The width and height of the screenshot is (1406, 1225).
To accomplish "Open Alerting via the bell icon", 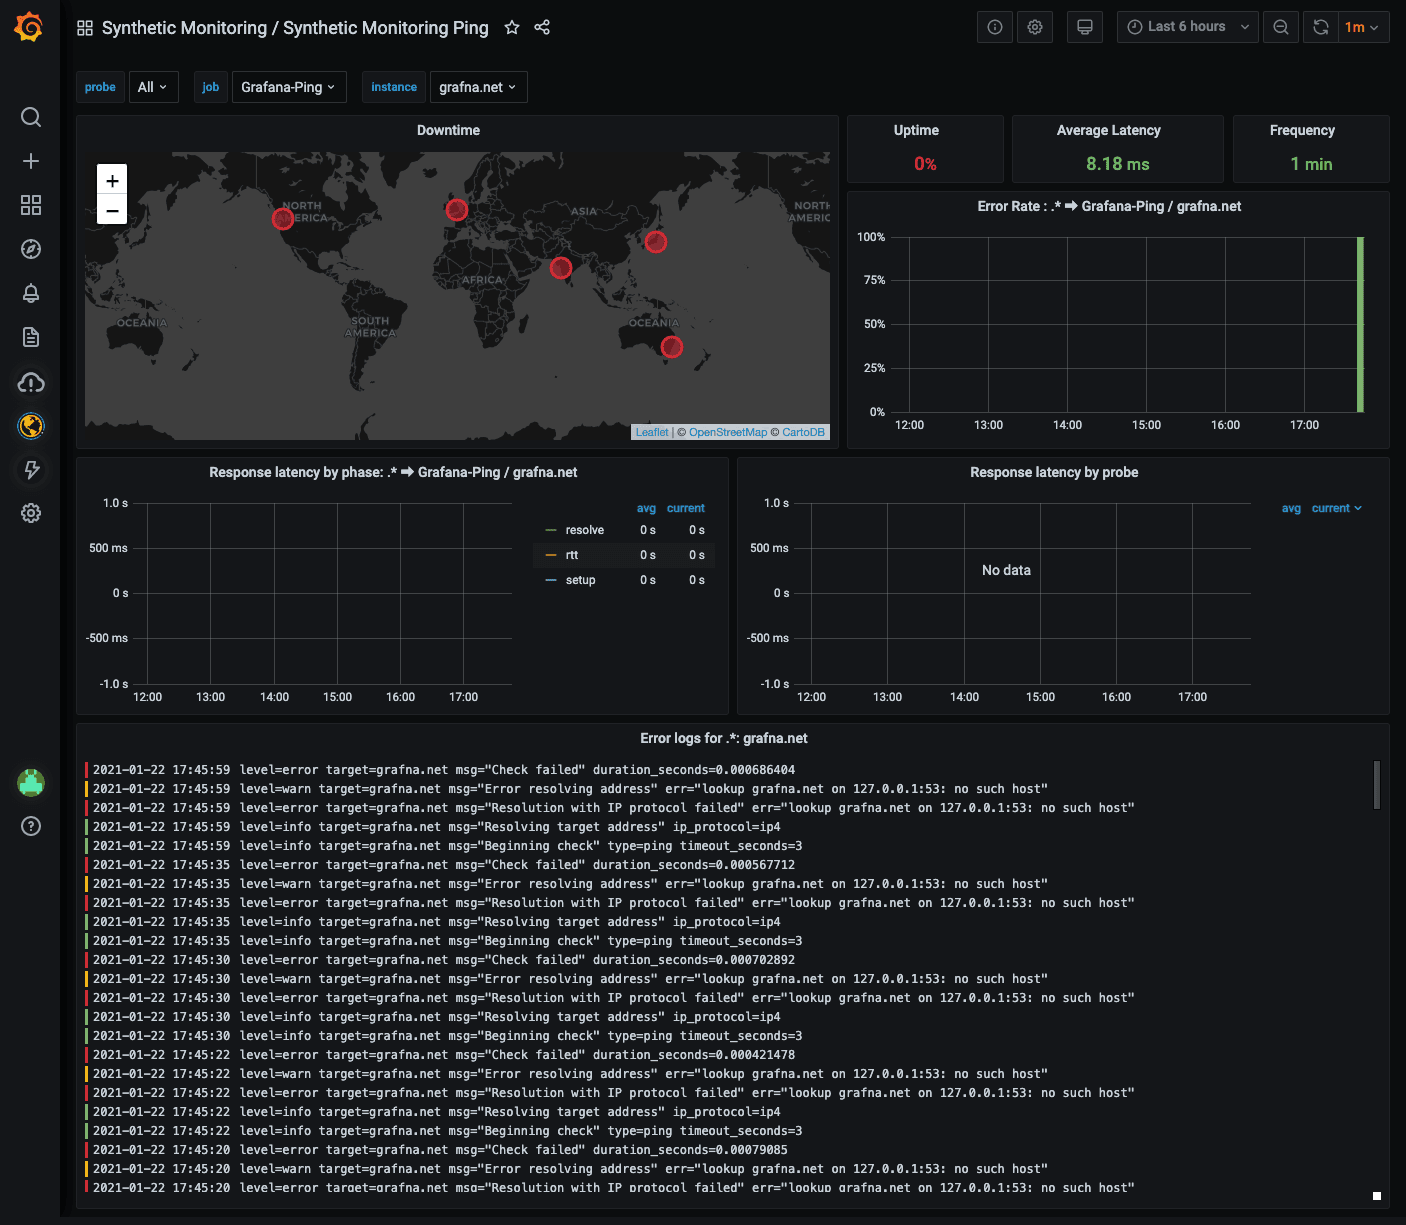I will tap(30, 293).
